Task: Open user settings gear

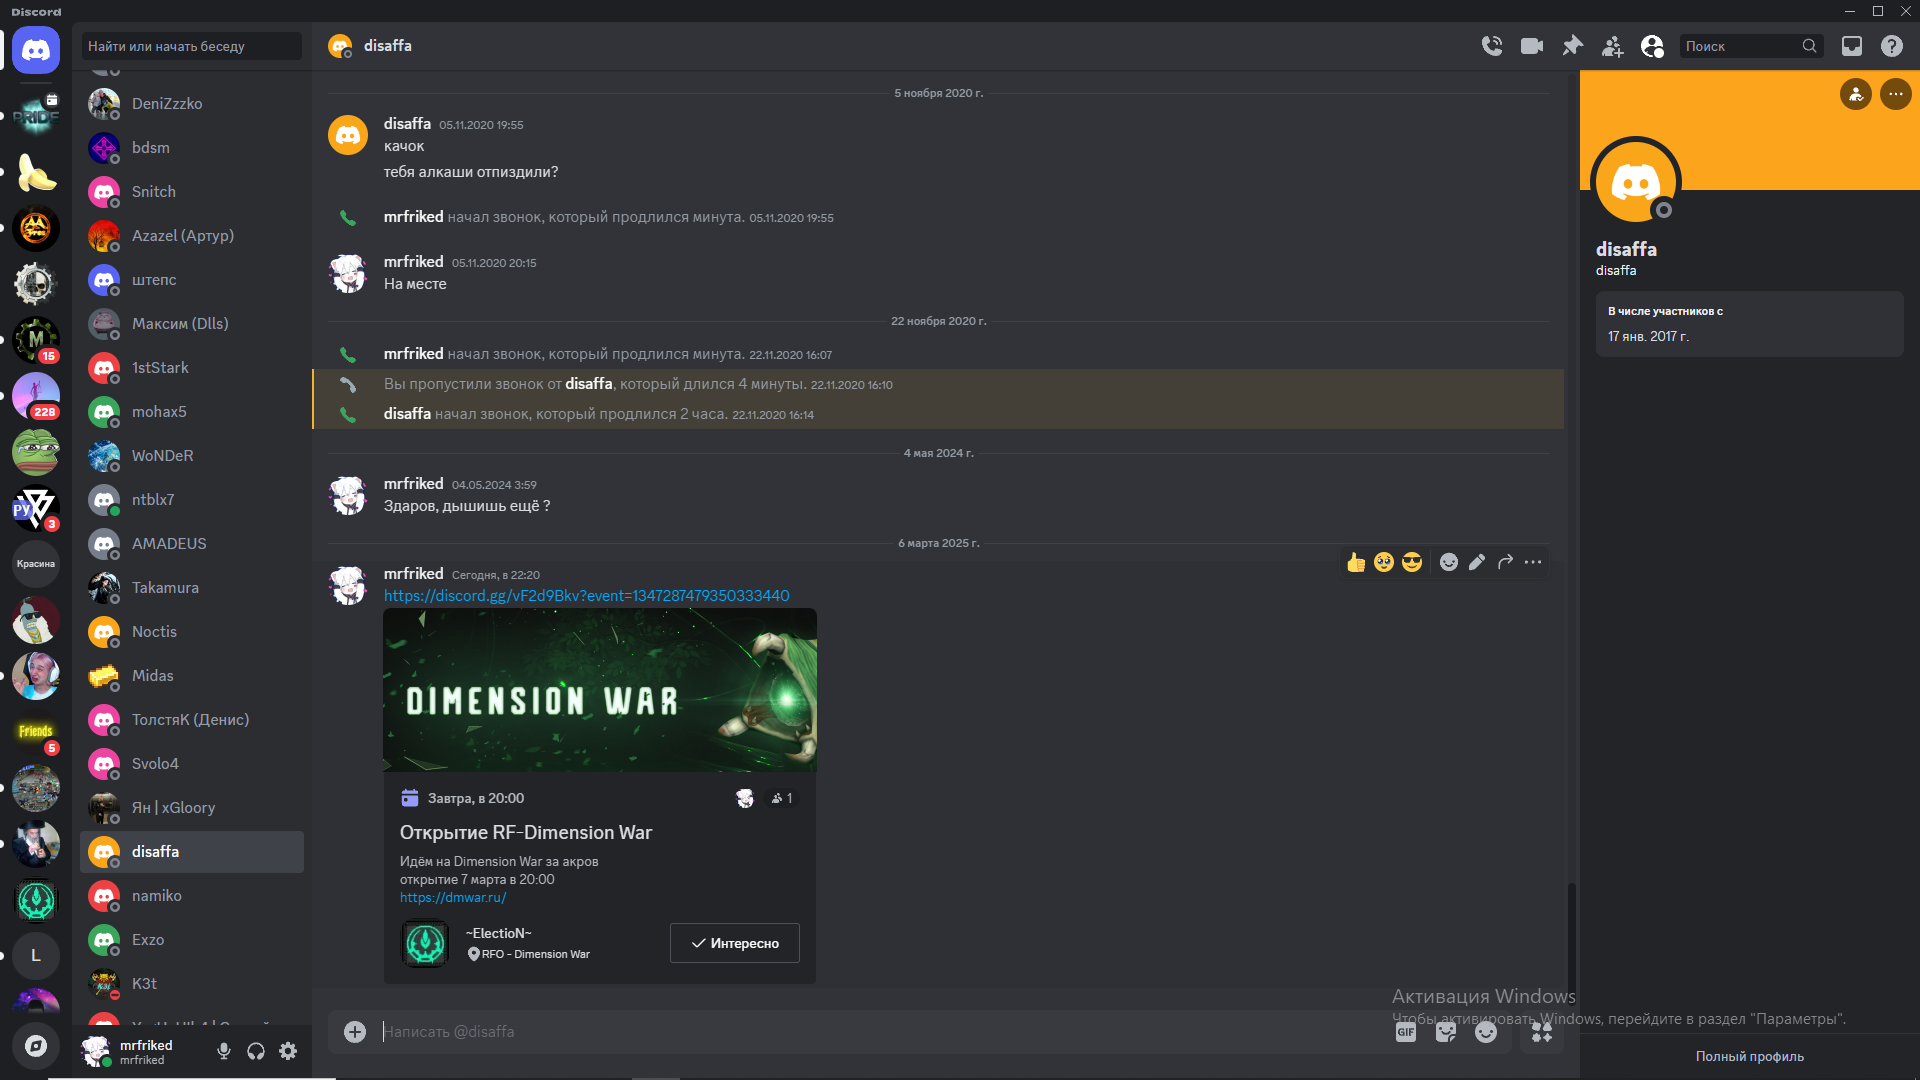Action: [288, 1051]
